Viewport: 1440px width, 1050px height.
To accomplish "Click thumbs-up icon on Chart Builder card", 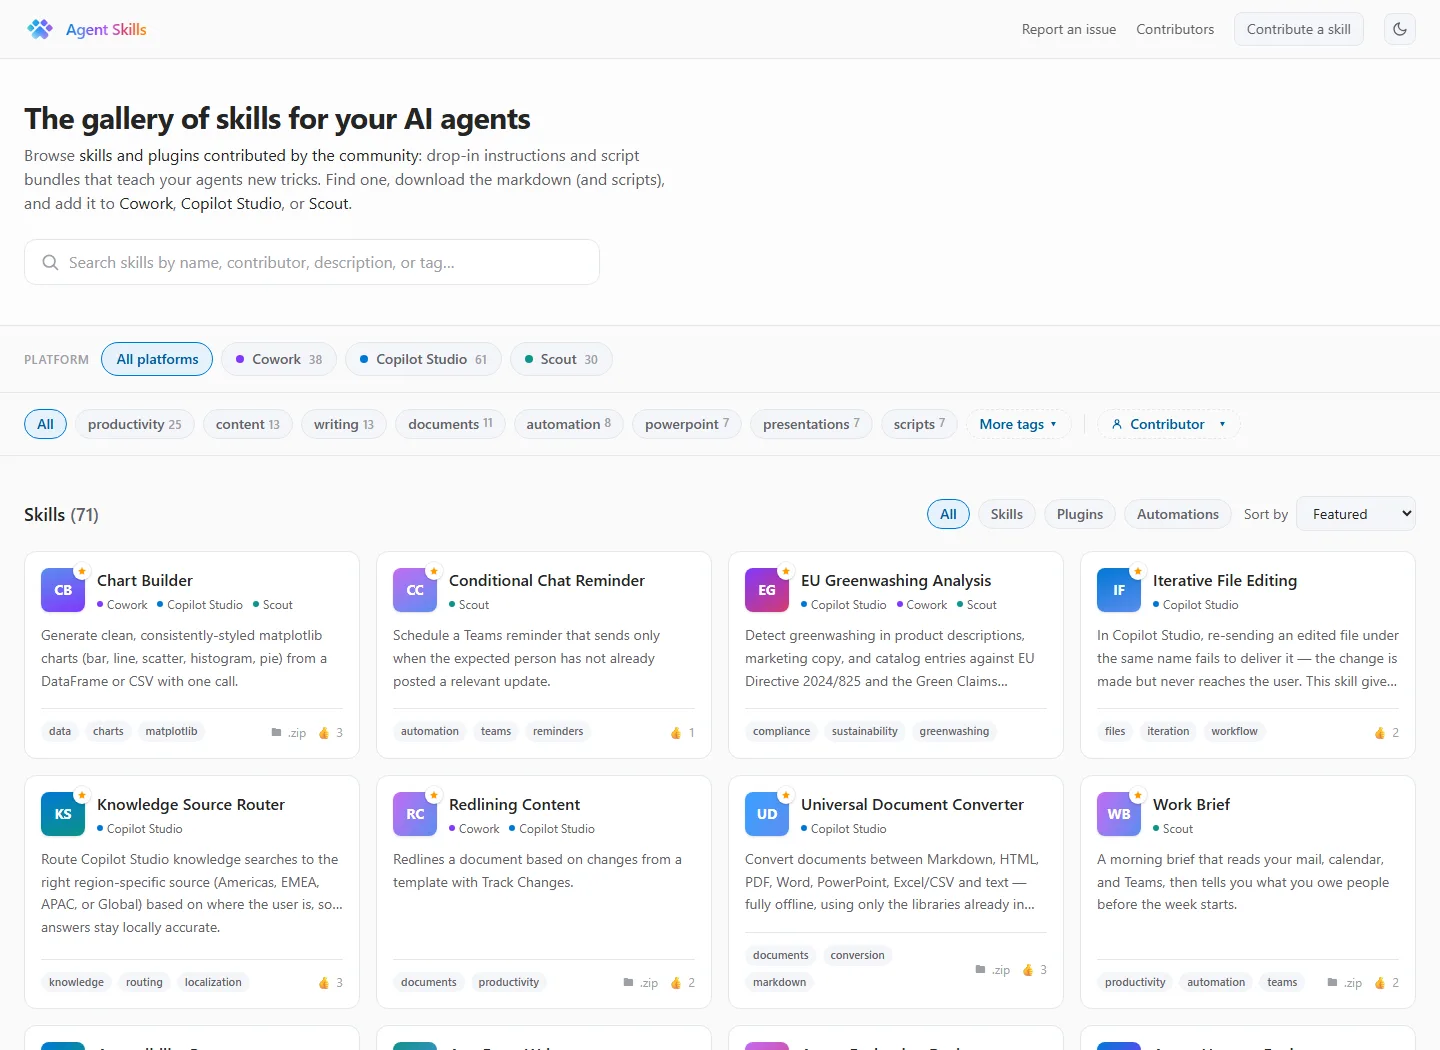I will [x=324, y=733].
